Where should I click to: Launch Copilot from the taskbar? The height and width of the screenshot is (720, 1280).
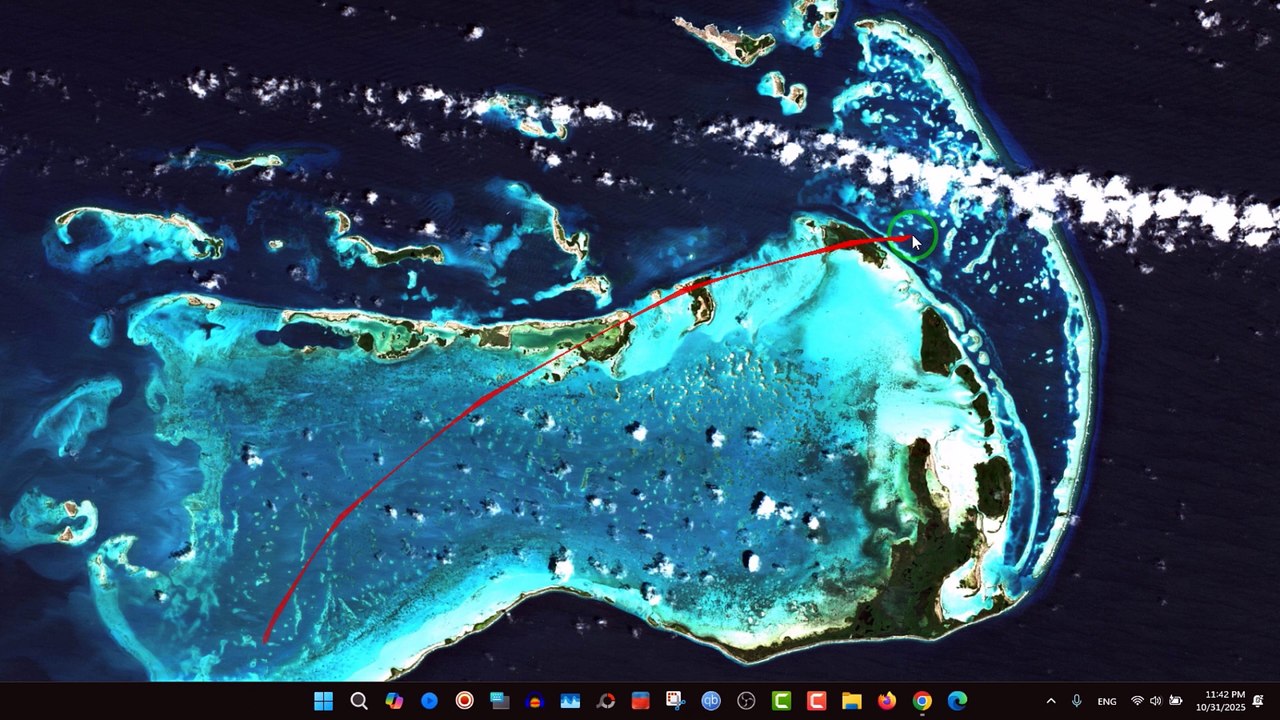coord(394,701)
